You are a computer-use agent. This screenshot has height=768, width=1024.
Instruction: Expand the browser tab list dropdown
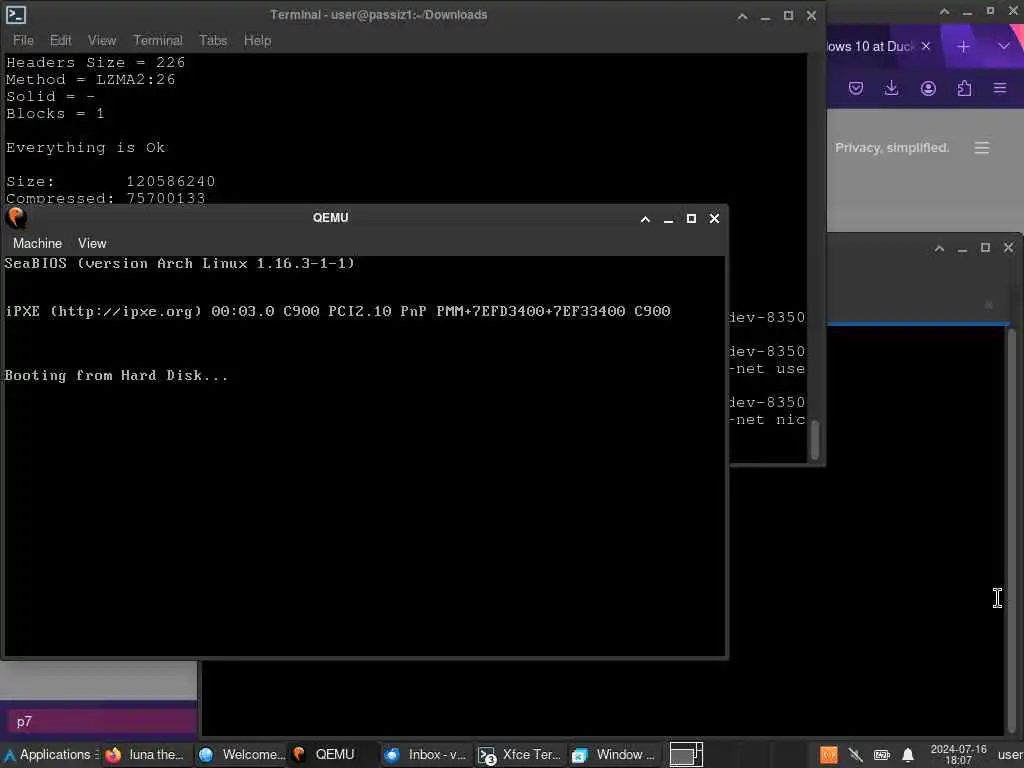(x=1004, y=46)
